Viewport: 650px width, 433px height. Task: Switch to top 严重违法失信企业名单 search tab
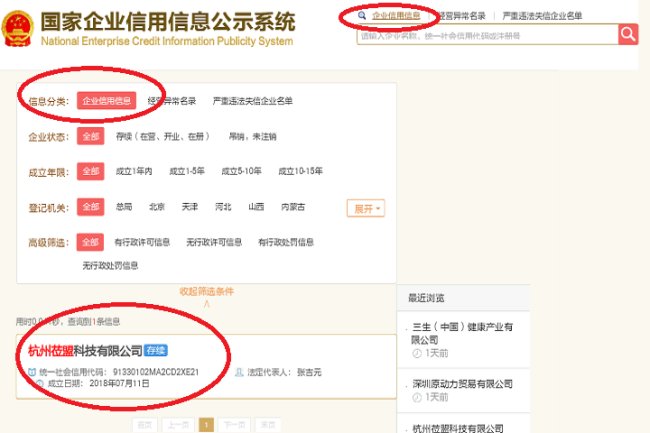[x=542, y=16]
